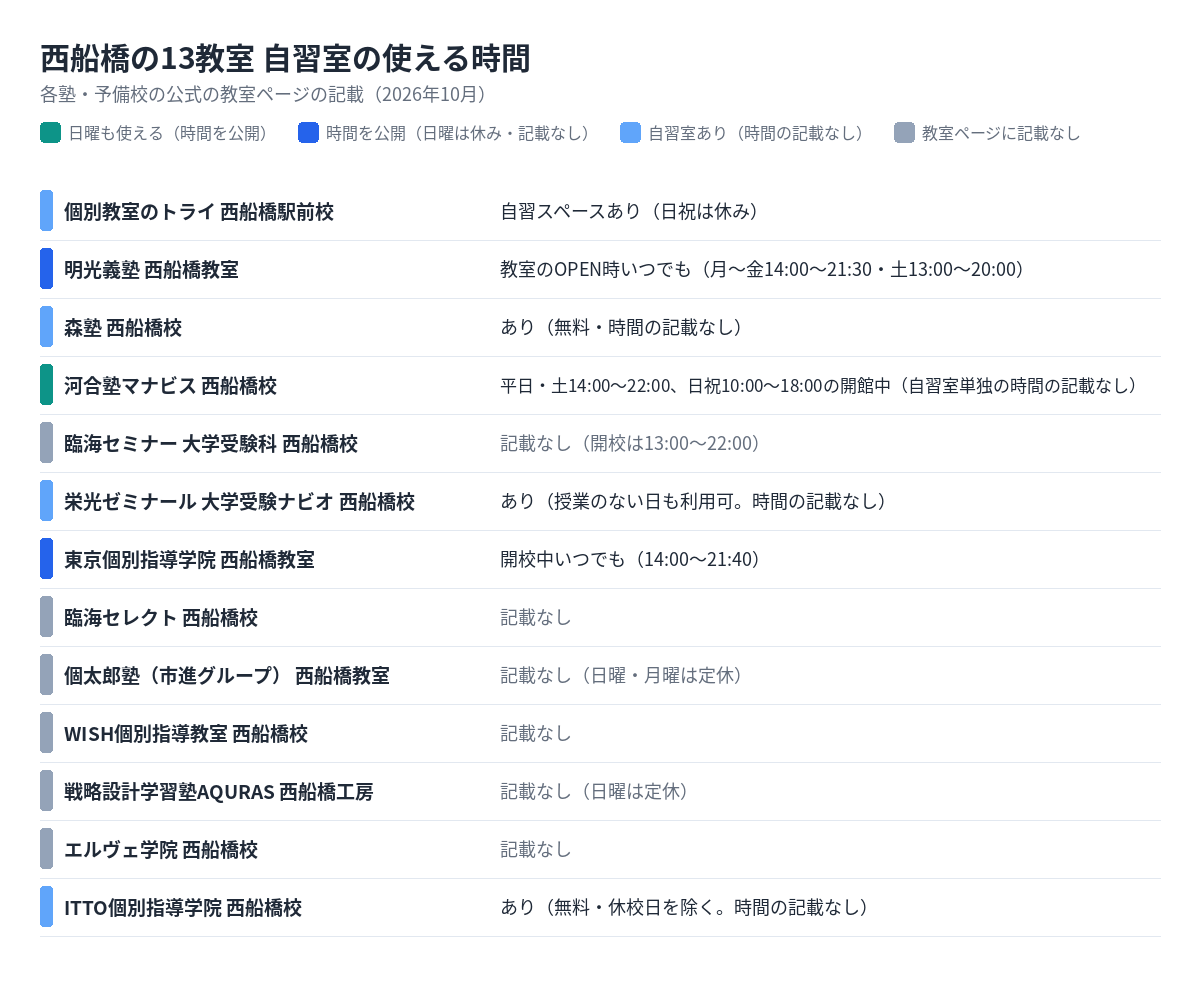The image size is (1200, 994).
Task: Click the gray marker beside 個太郎塾
Action: click(46, 675)
